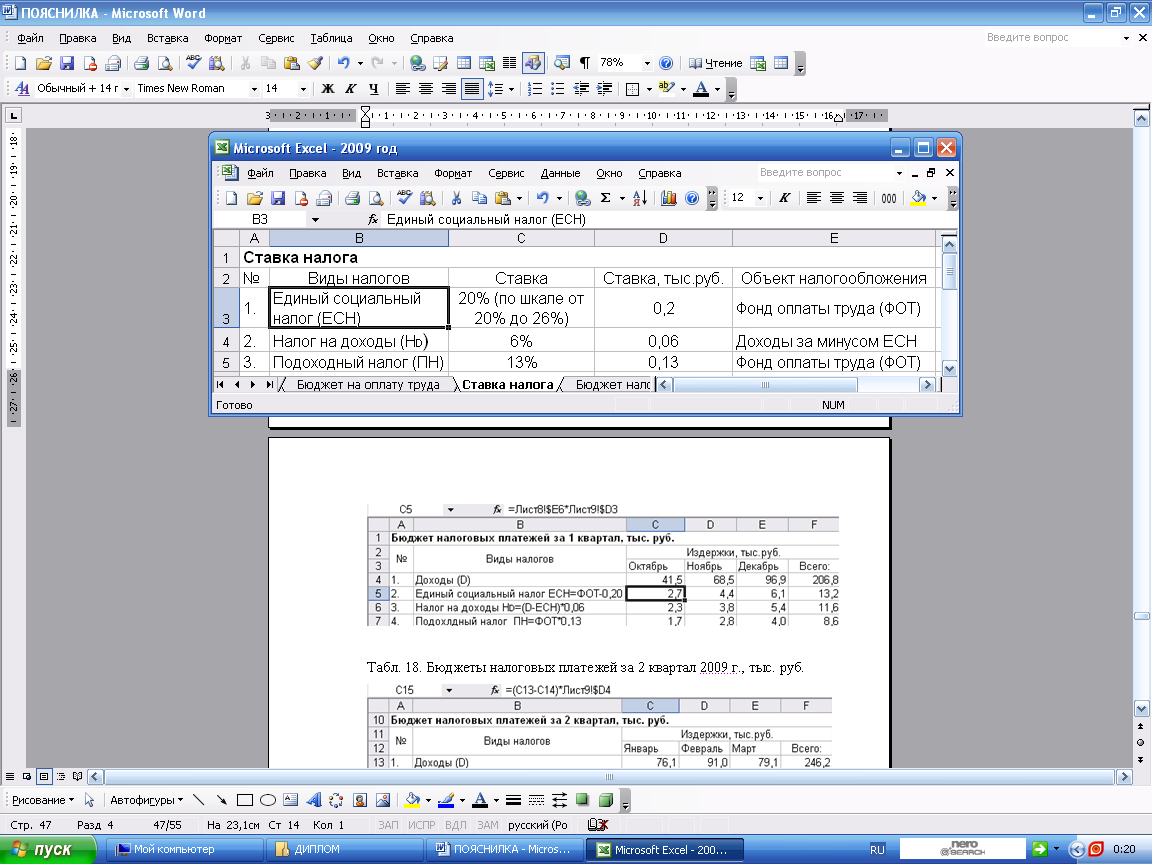Open the Автофигуры button on Drawing toolbar
The image size is (1152, 864).
click(146, 800)
